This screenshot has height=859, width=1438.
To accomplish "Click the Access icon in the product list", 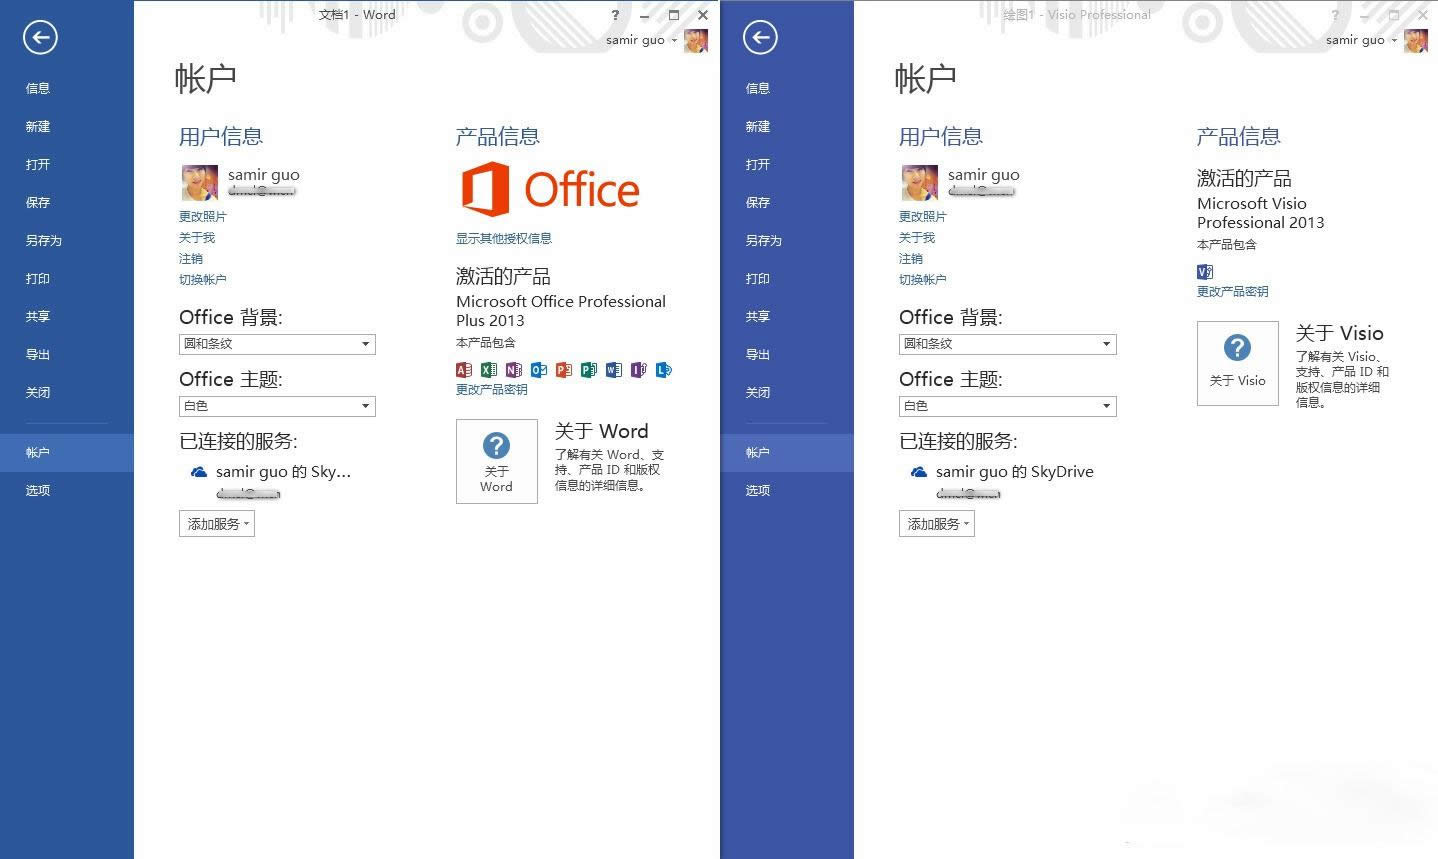I will 464,370.
